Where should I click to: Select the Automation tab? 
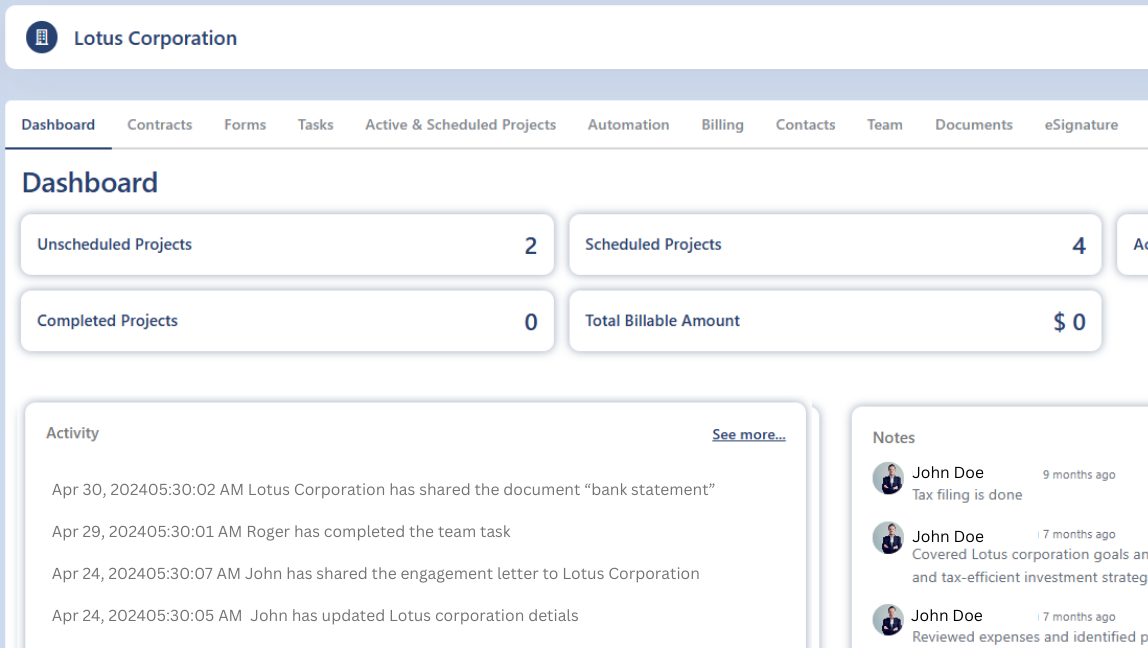628,125
